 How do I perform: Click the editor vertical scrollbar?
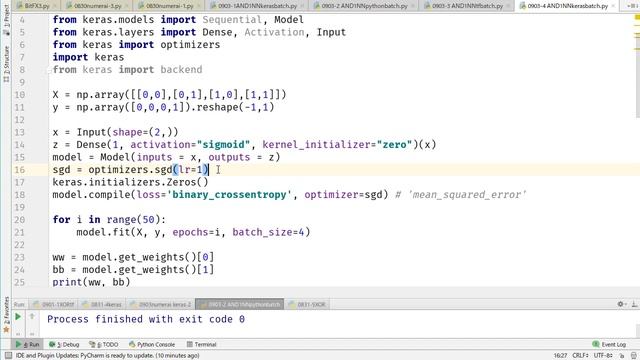click(x=638, y=76)
